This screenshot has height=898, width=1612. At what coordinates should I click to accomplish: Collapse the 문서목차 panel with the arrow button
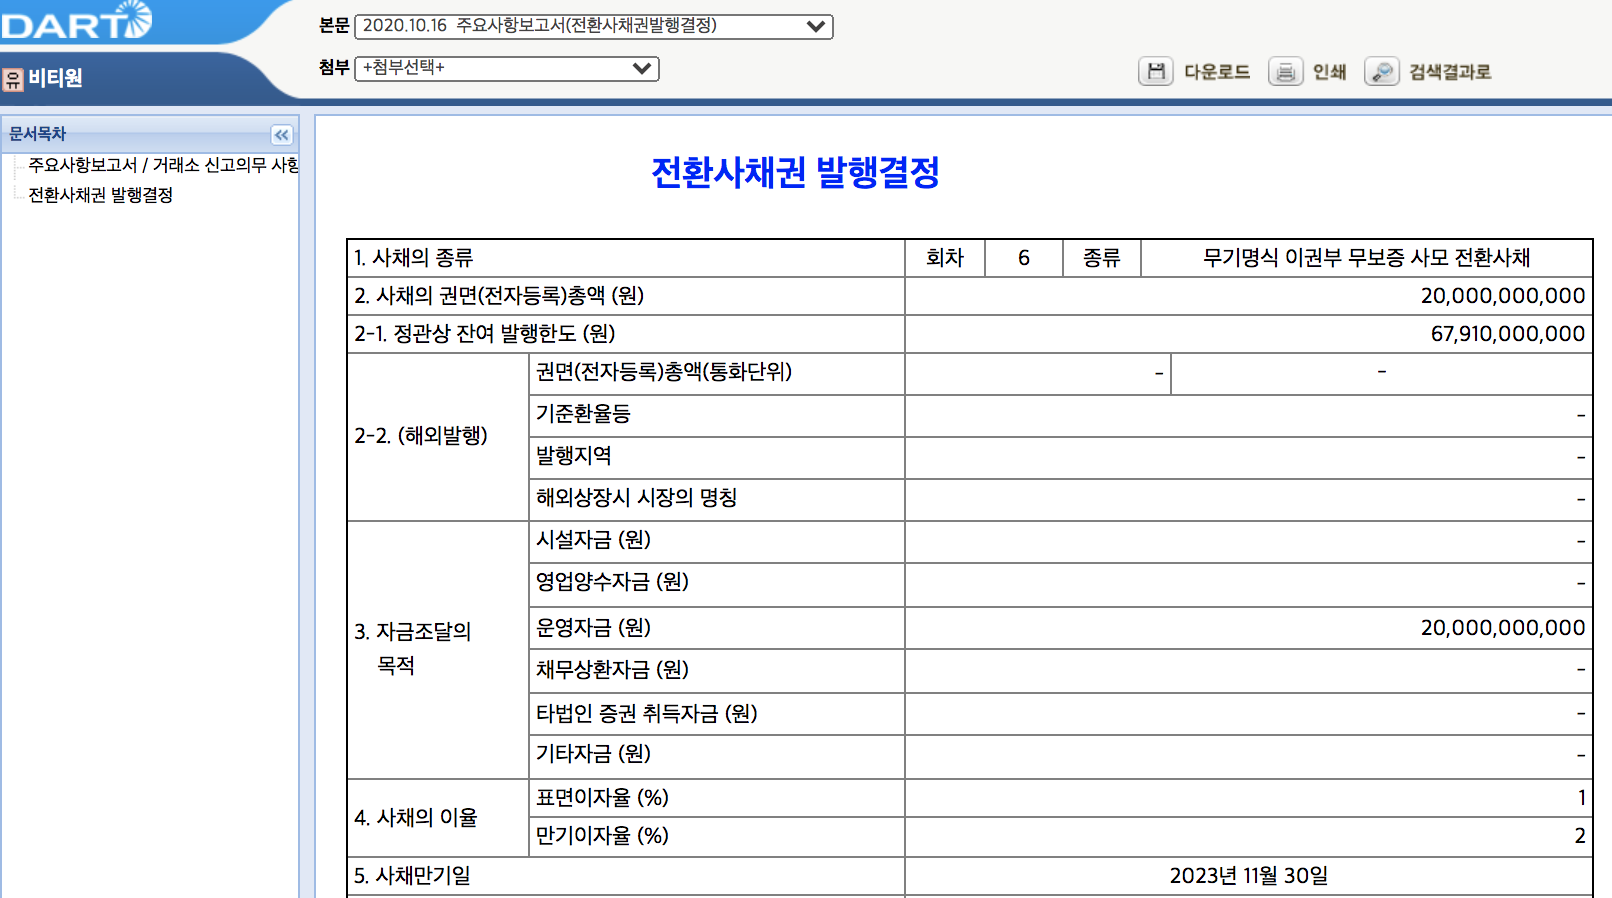coord(282,134)
